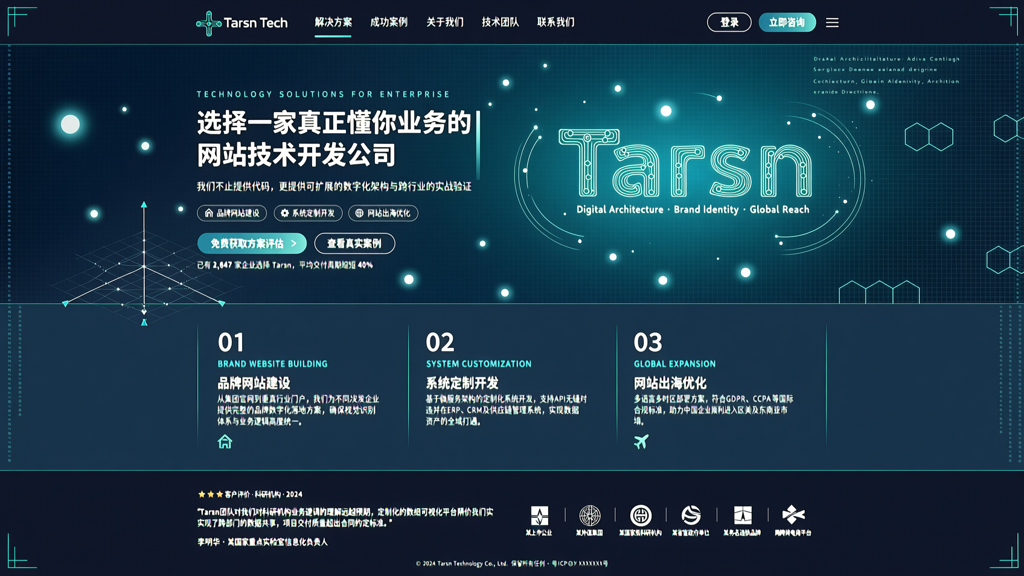Image resolution: width=1024 pixels, height=576 pixels.
Task: Click the Digital Architecture tagline text
Action: pyautogui.click(x=693, y=210)
